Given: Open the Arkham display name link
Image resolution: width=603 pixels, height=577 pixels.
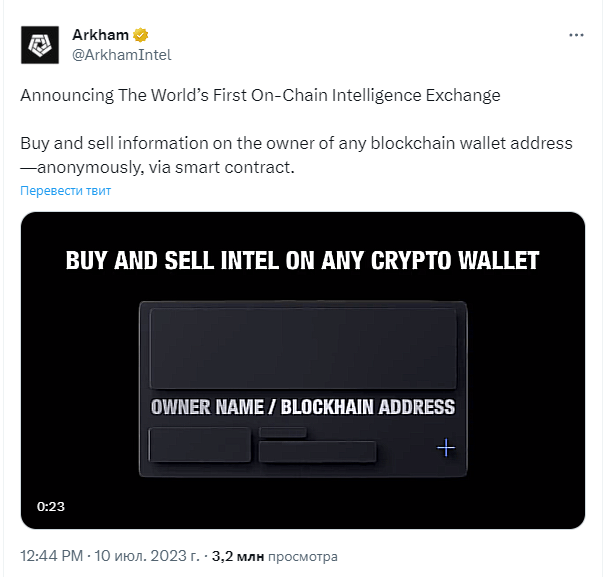Looking at the screenshot, I should pyautogui.click(x=100, y=35).
